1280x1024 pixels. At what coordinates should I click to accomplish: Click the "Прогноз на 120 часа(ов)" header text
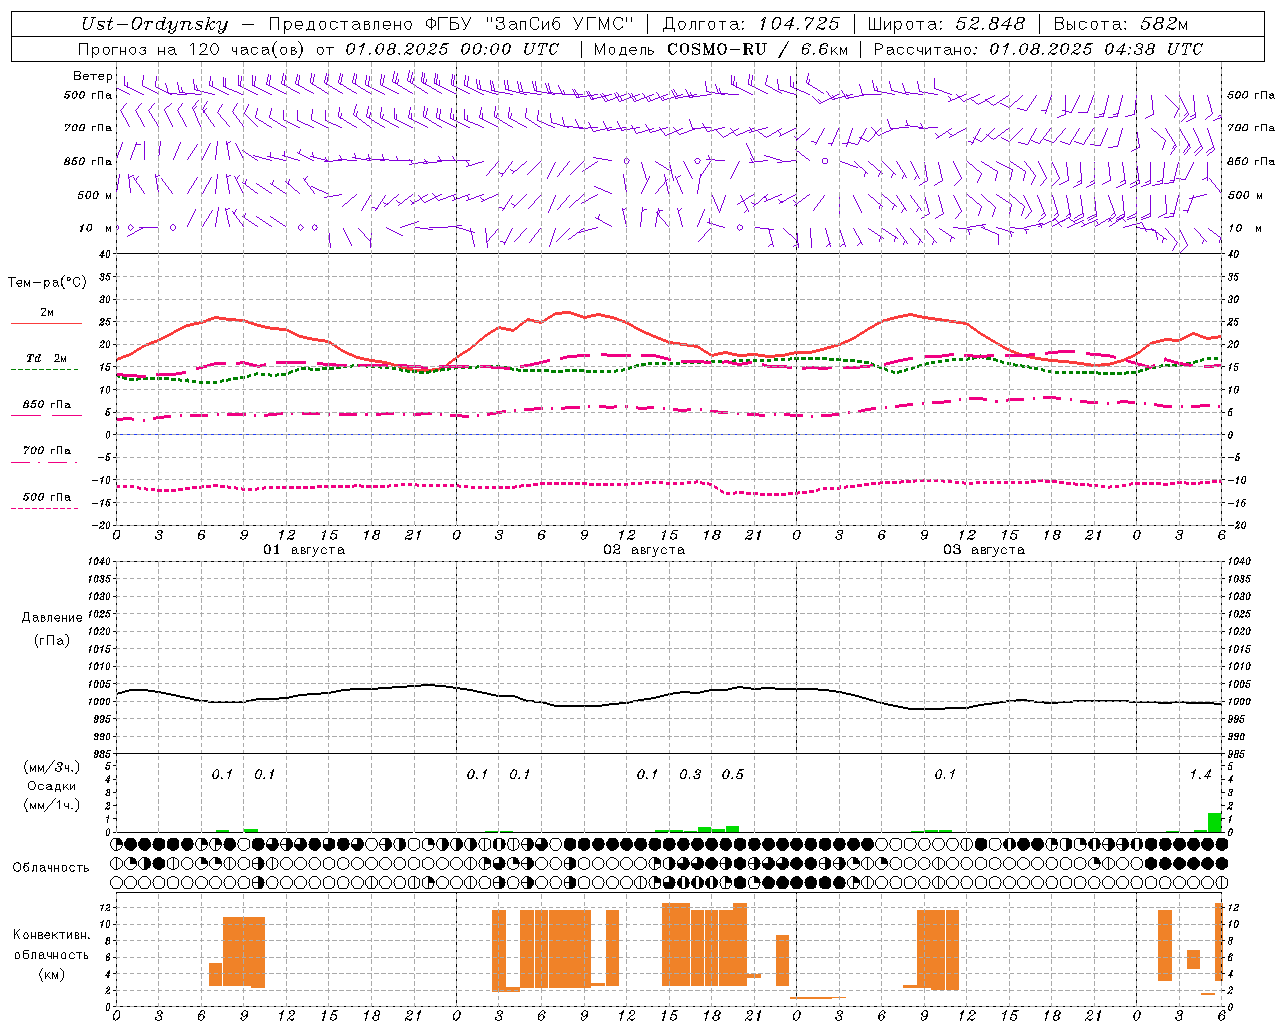tap(192, 49)
